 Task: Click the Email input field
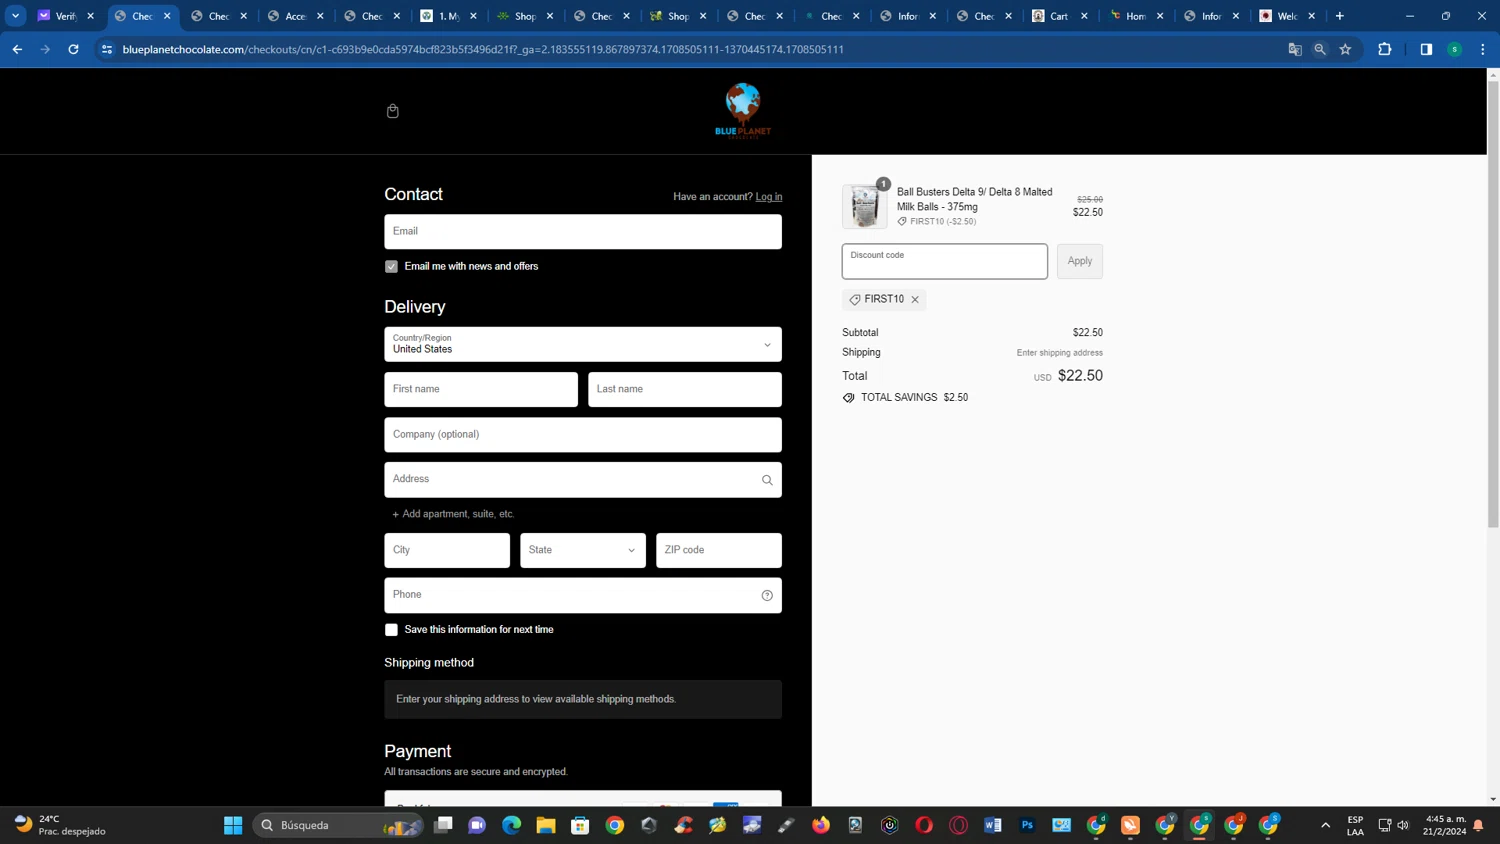coord(583,232)
